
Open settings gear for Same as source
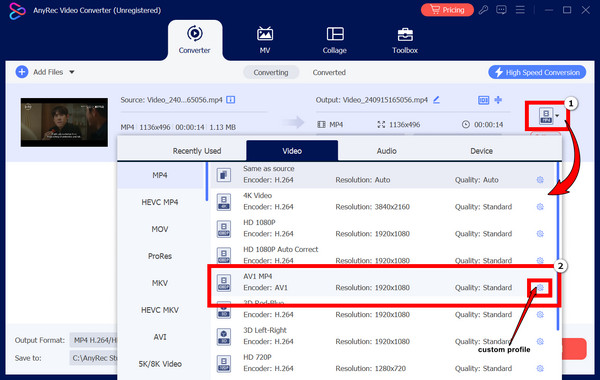540,180
